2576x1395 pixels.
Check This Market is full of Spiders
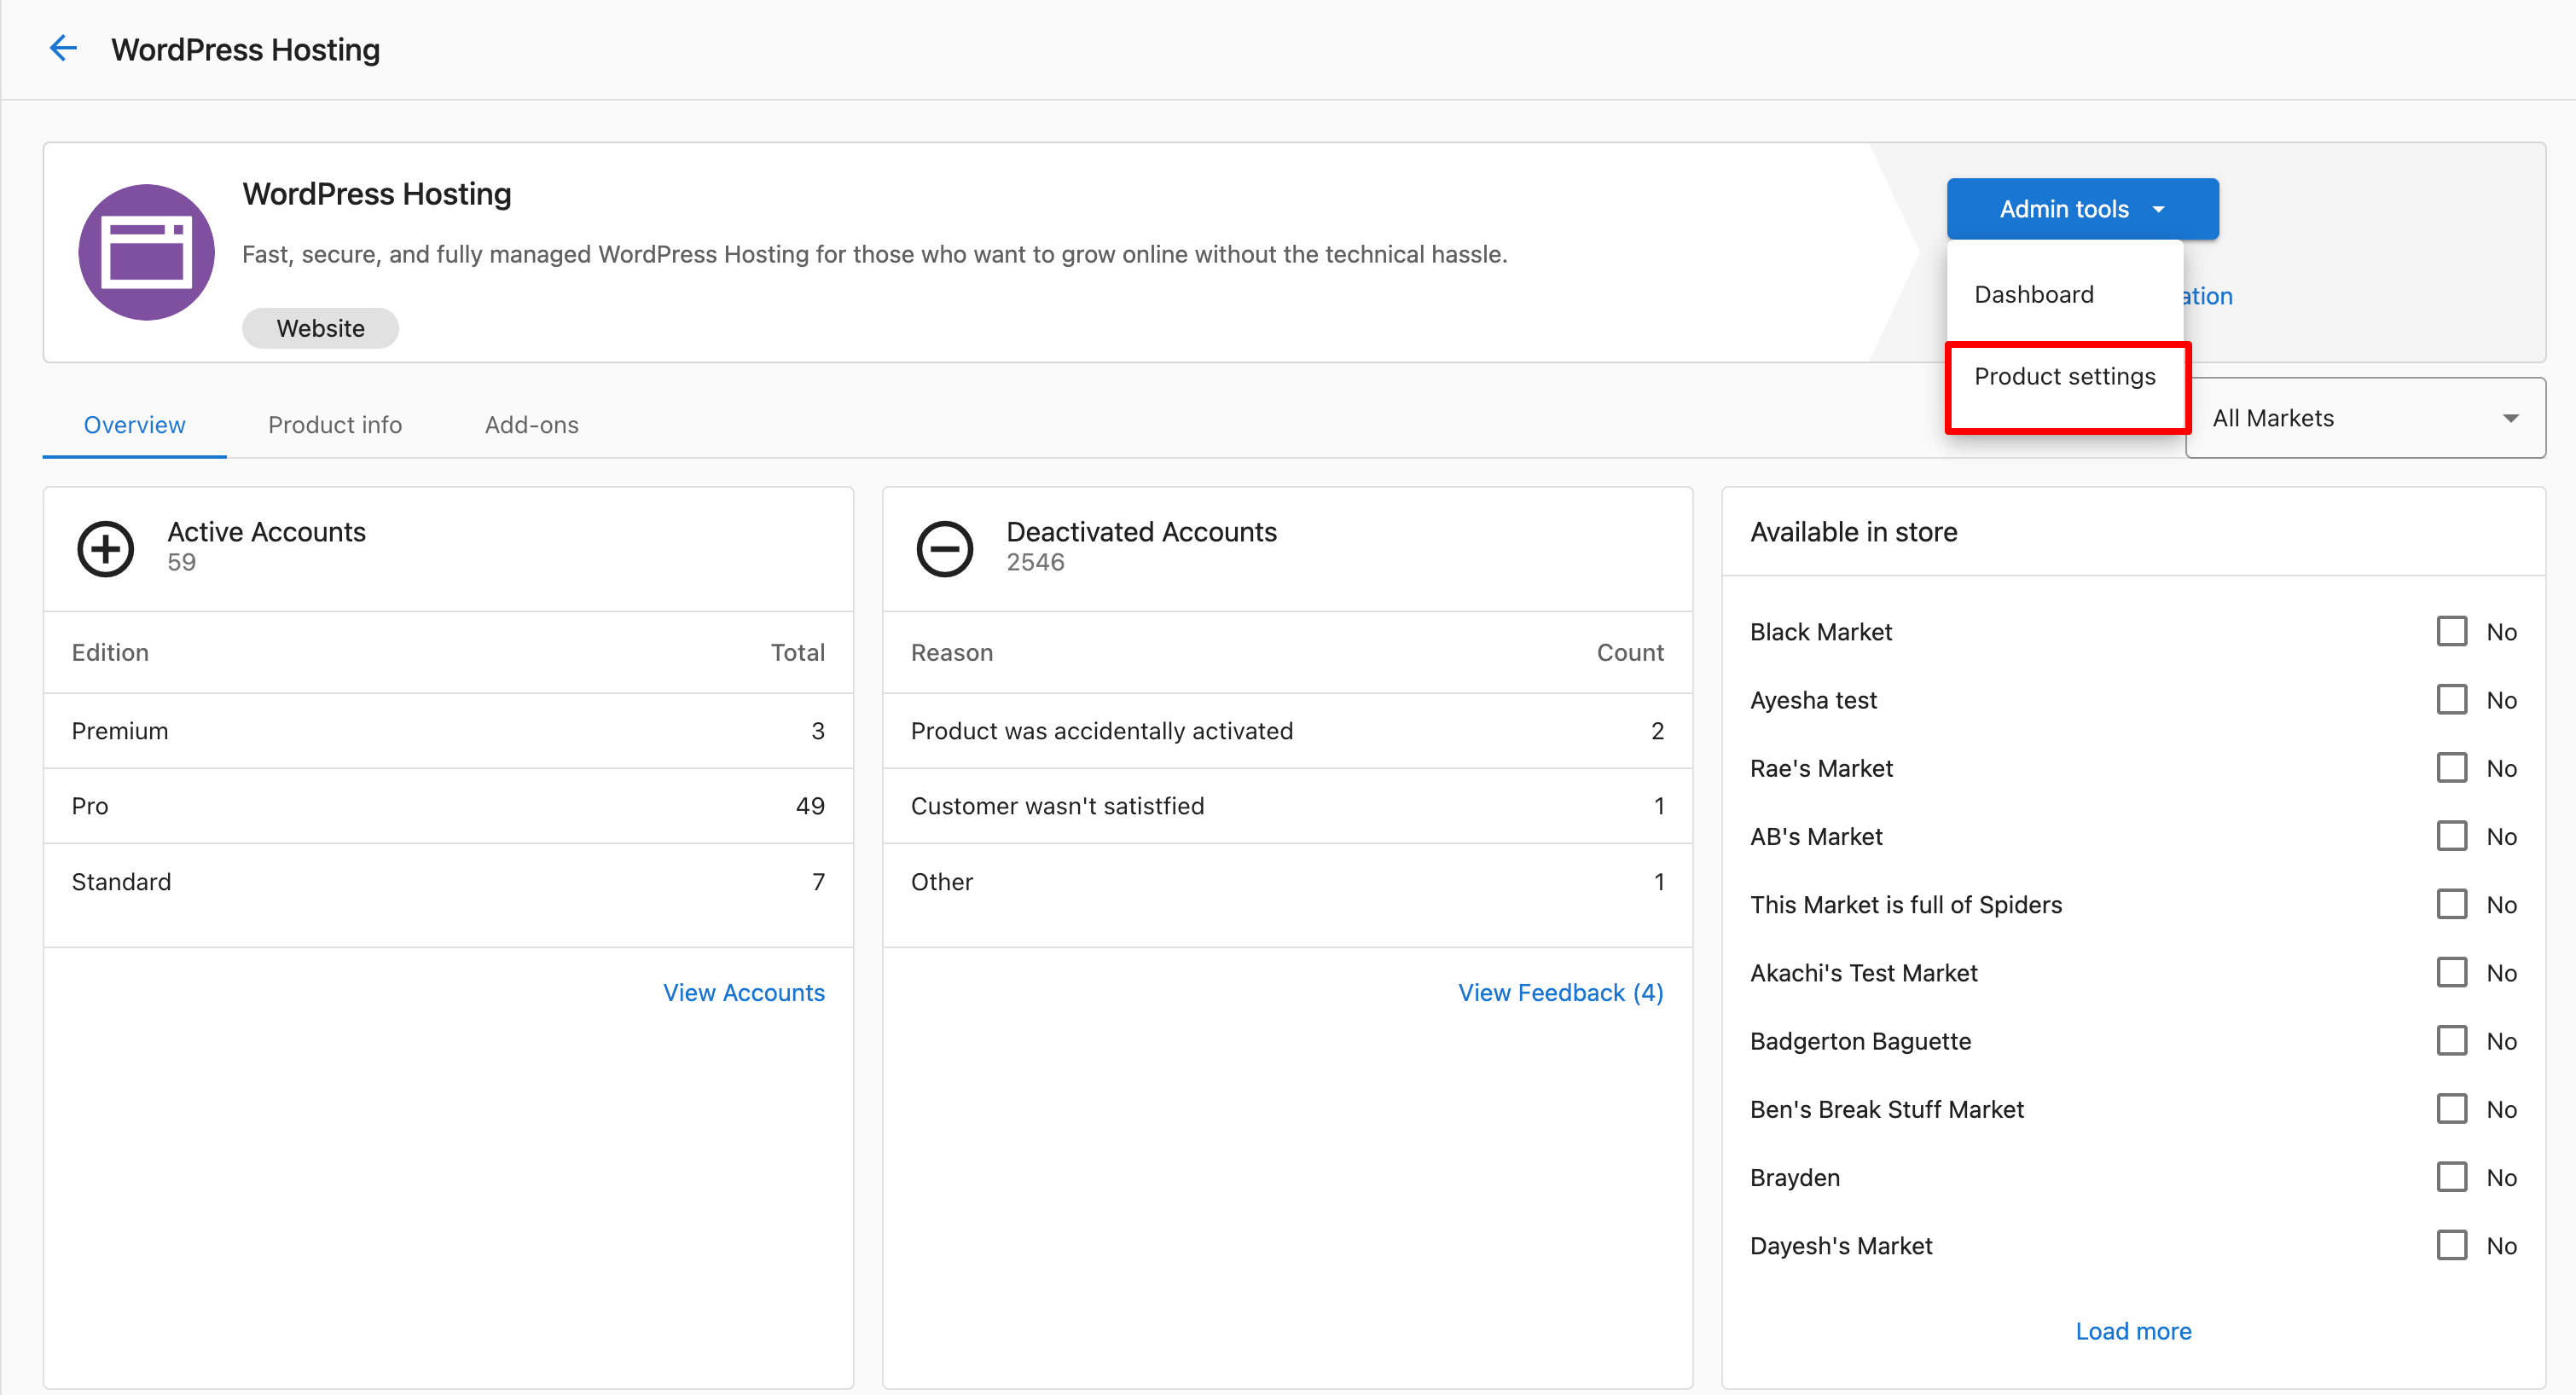click(x=2451, y=905)
